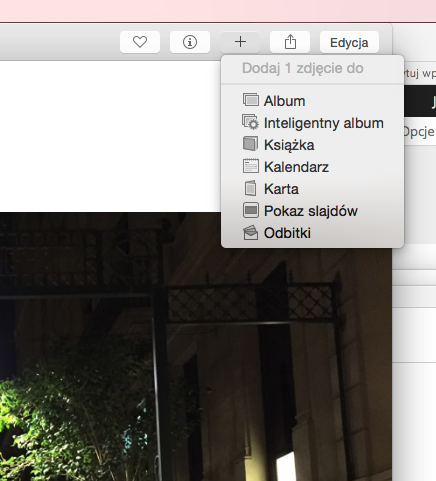This screenshot has height=481, width=436.
Task: Click the folded card icon
Action: pos(250,188)
